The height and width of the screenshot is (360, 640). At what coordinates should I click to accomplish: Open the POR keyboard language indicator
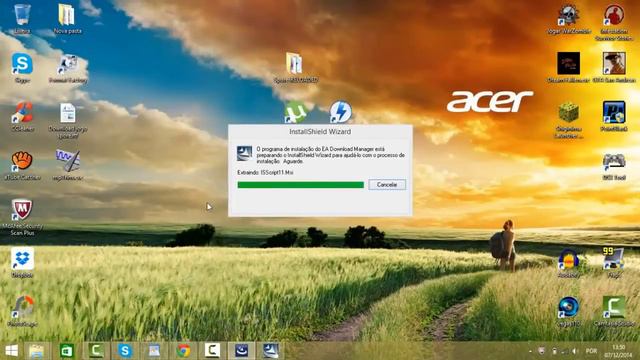(591, 351)
